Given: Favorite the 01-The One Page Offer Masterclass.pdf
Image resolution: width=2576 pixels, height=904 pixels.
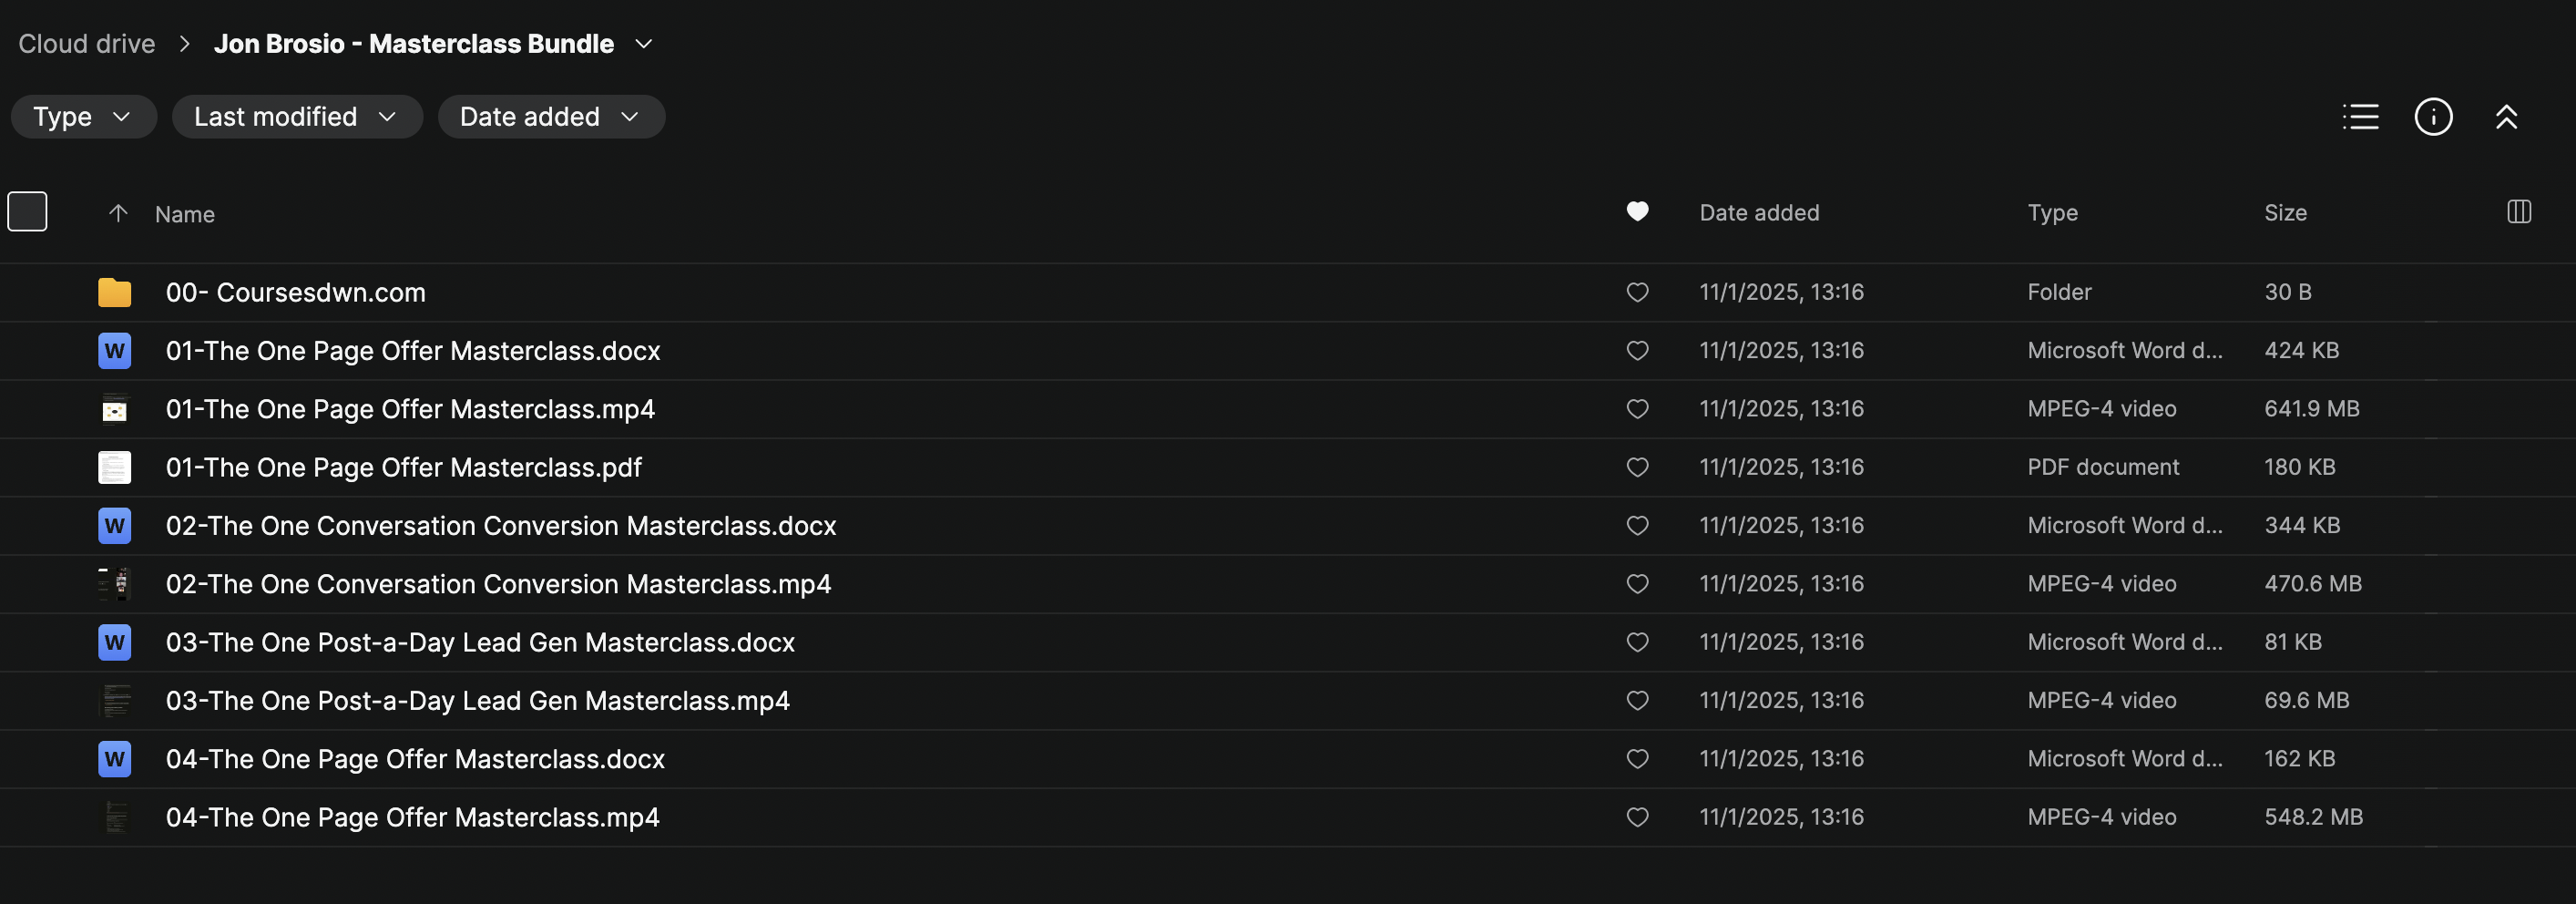Looking at the screenshot, I should (x=1637, y=467).
